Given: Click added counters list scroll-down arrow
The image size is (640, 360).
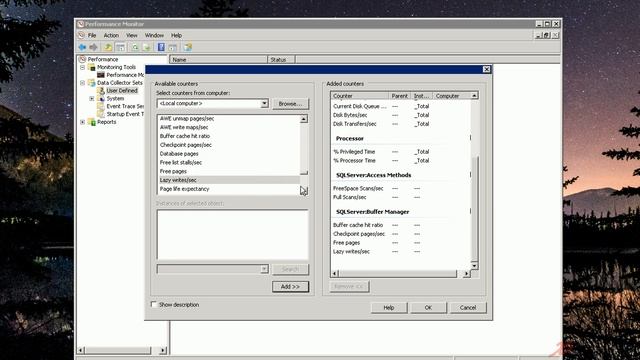Looking at the screenshot, I should [474, 266].
